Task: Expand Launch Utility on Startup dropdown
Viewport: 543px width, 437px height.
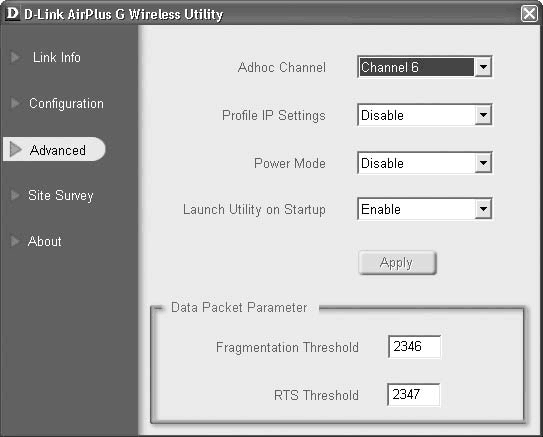Action: click(x=483, y=209)
